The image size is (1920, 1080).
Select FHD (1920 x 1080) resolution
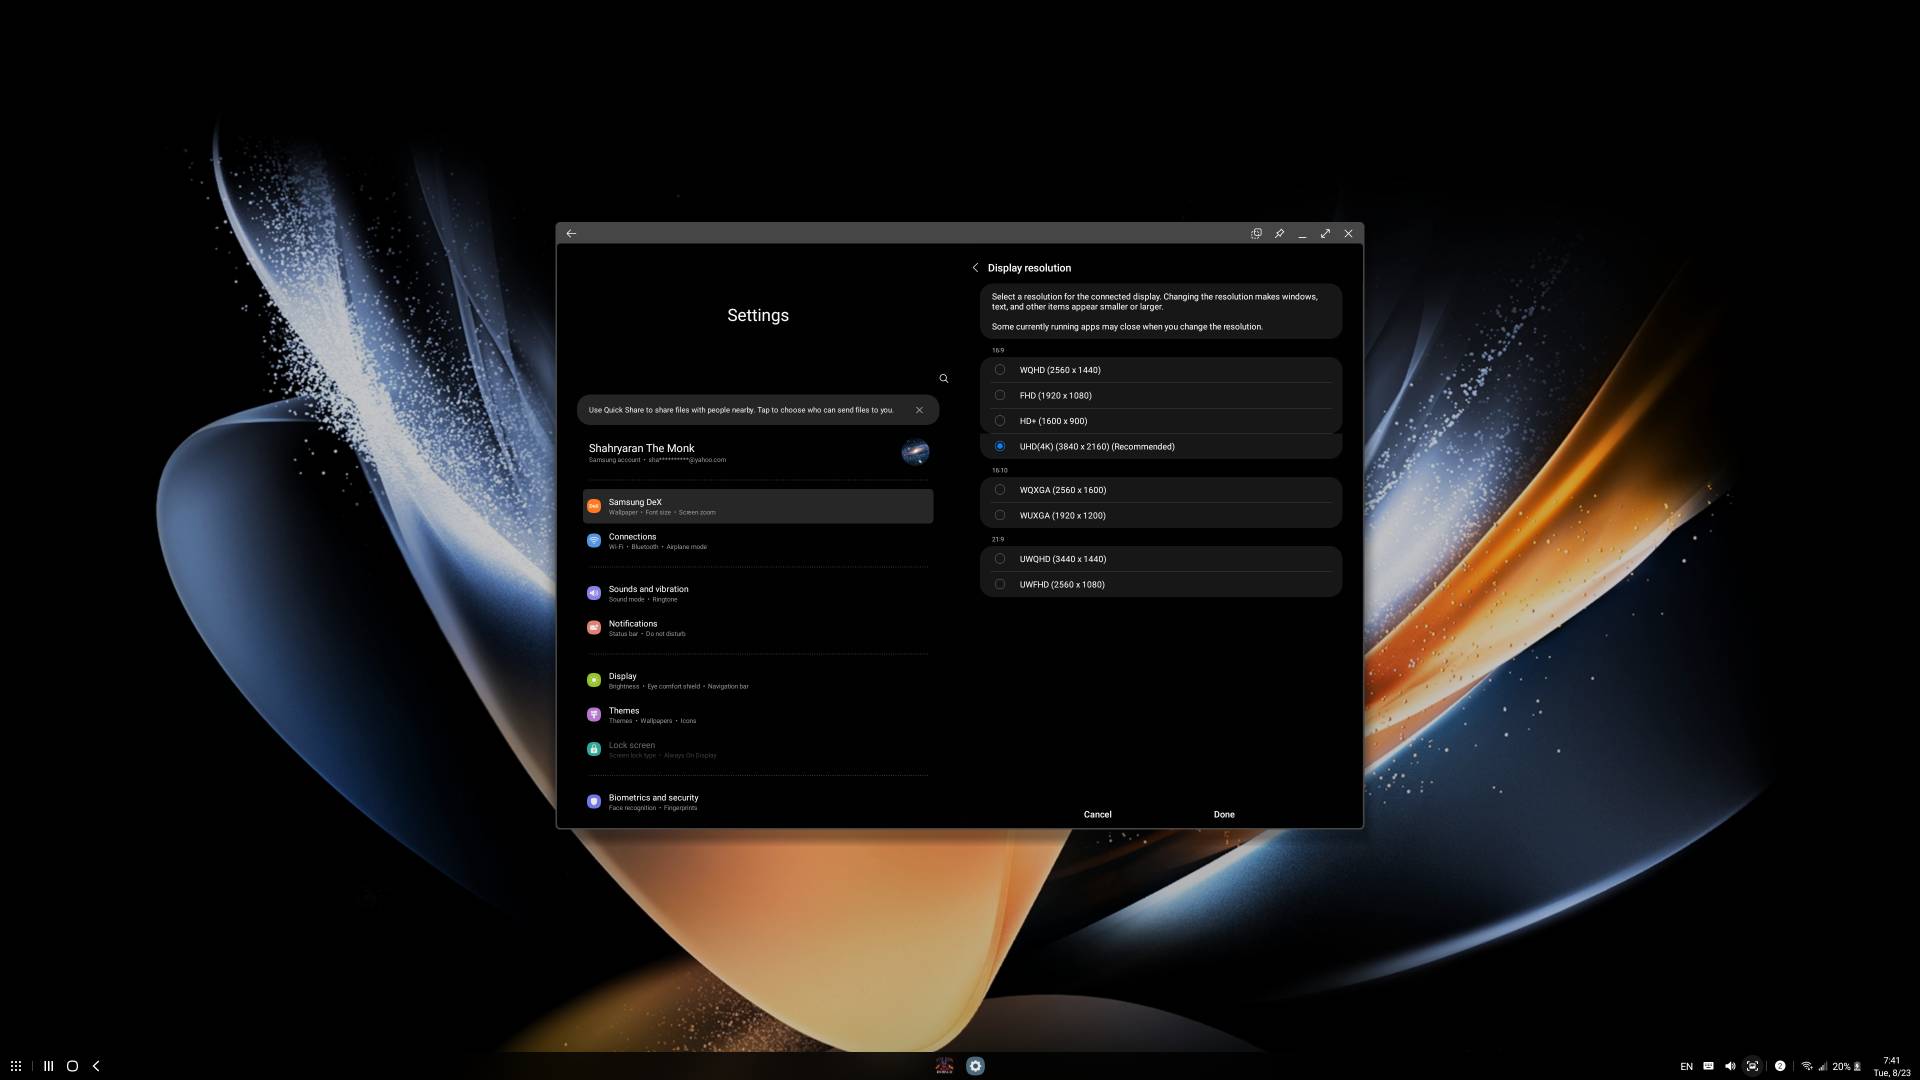click(x=1161, y=395)
